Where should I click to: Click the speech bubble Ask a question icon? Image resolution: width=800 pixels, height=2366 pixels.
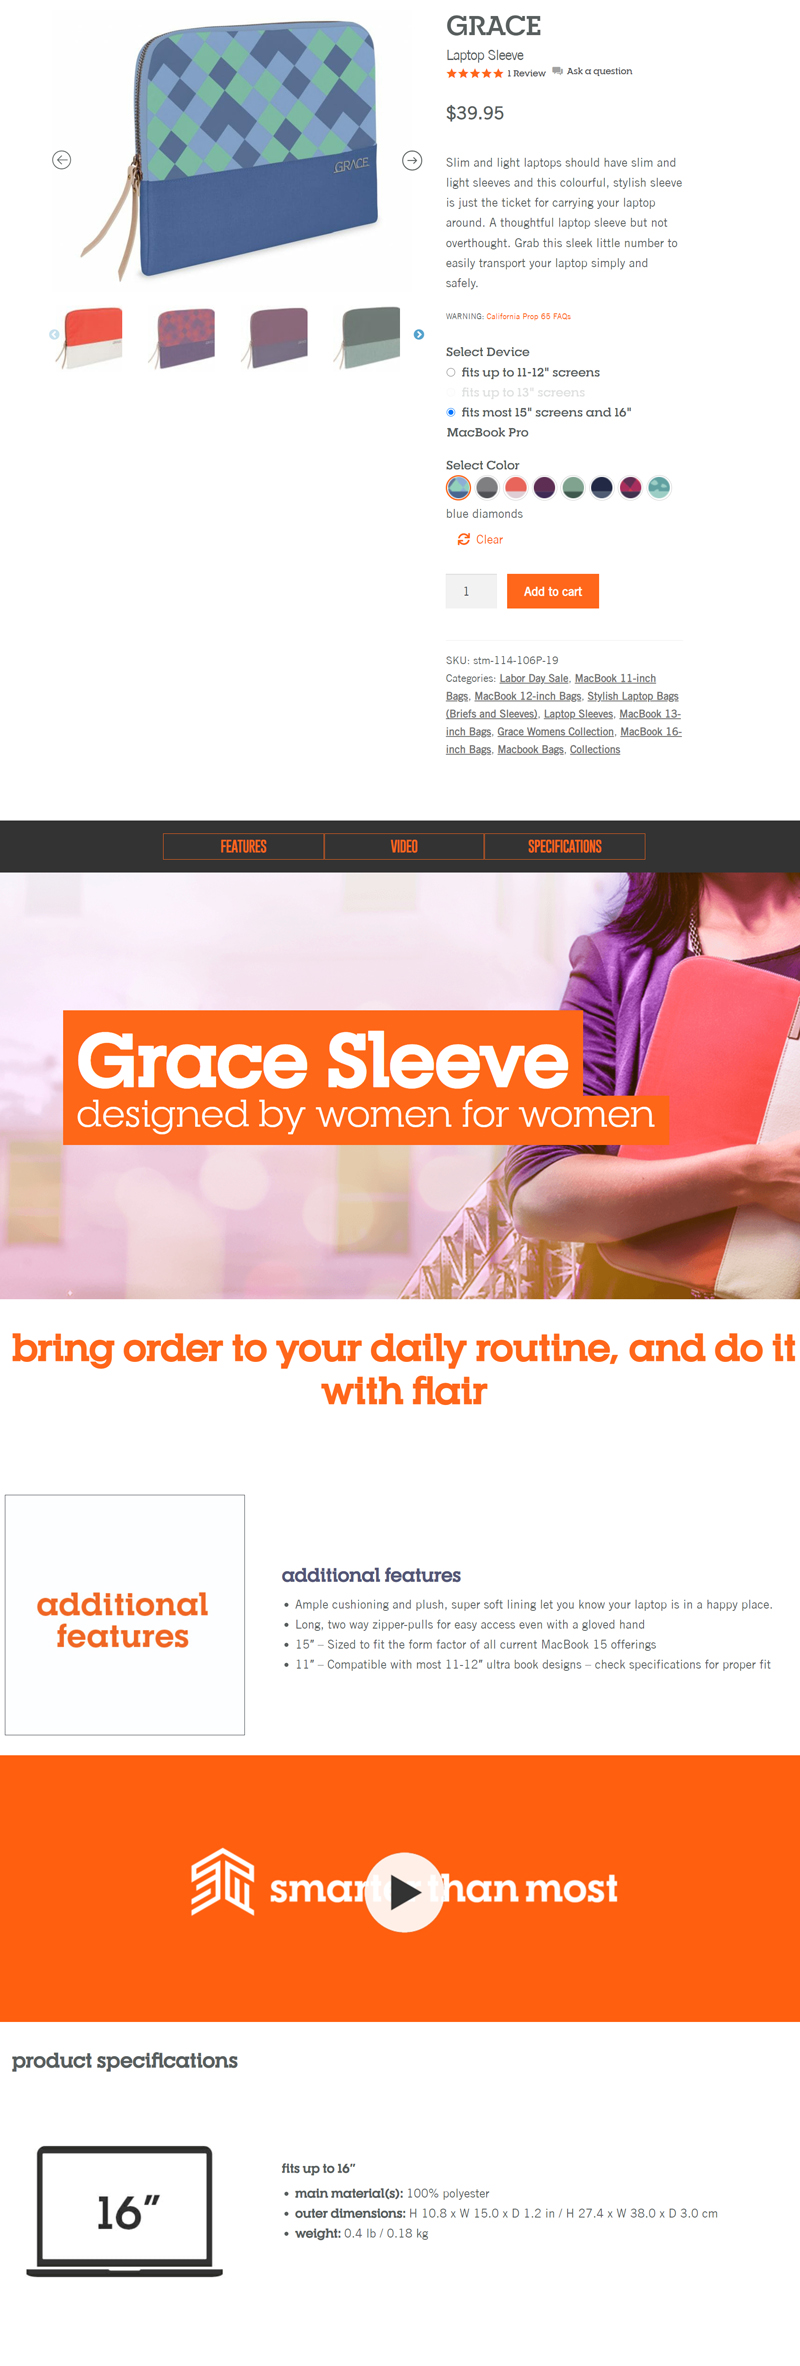coord(557,71)
